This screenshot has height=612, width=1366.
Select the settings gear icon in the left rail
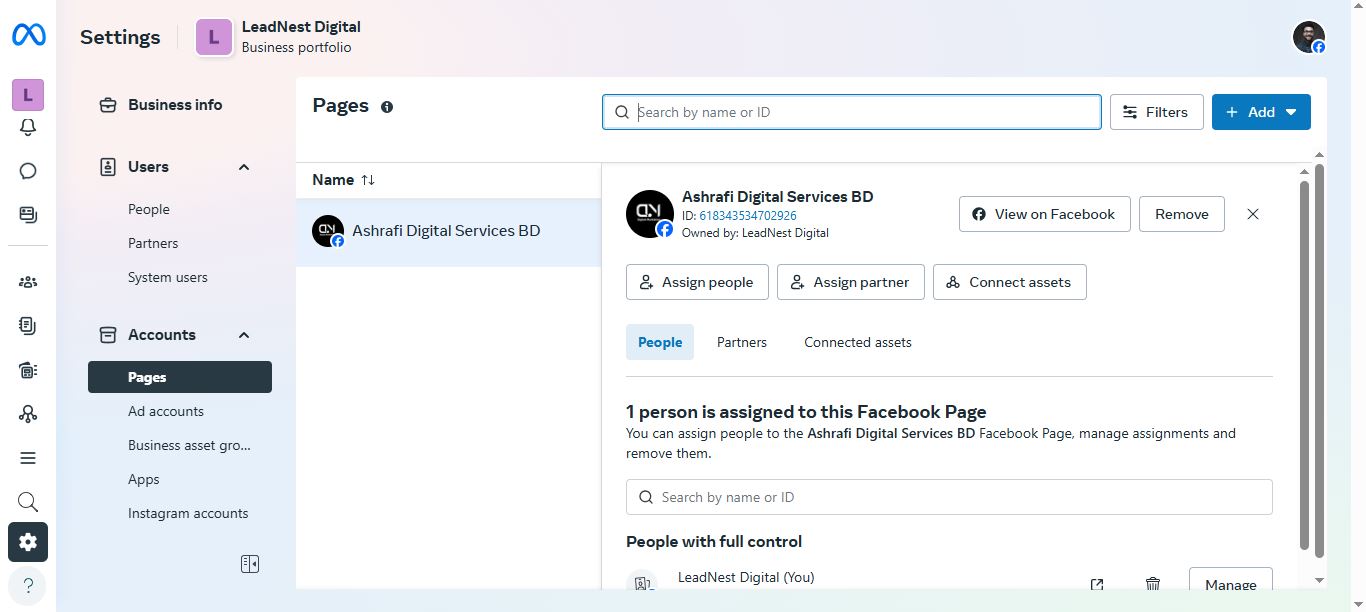(28, 542)
